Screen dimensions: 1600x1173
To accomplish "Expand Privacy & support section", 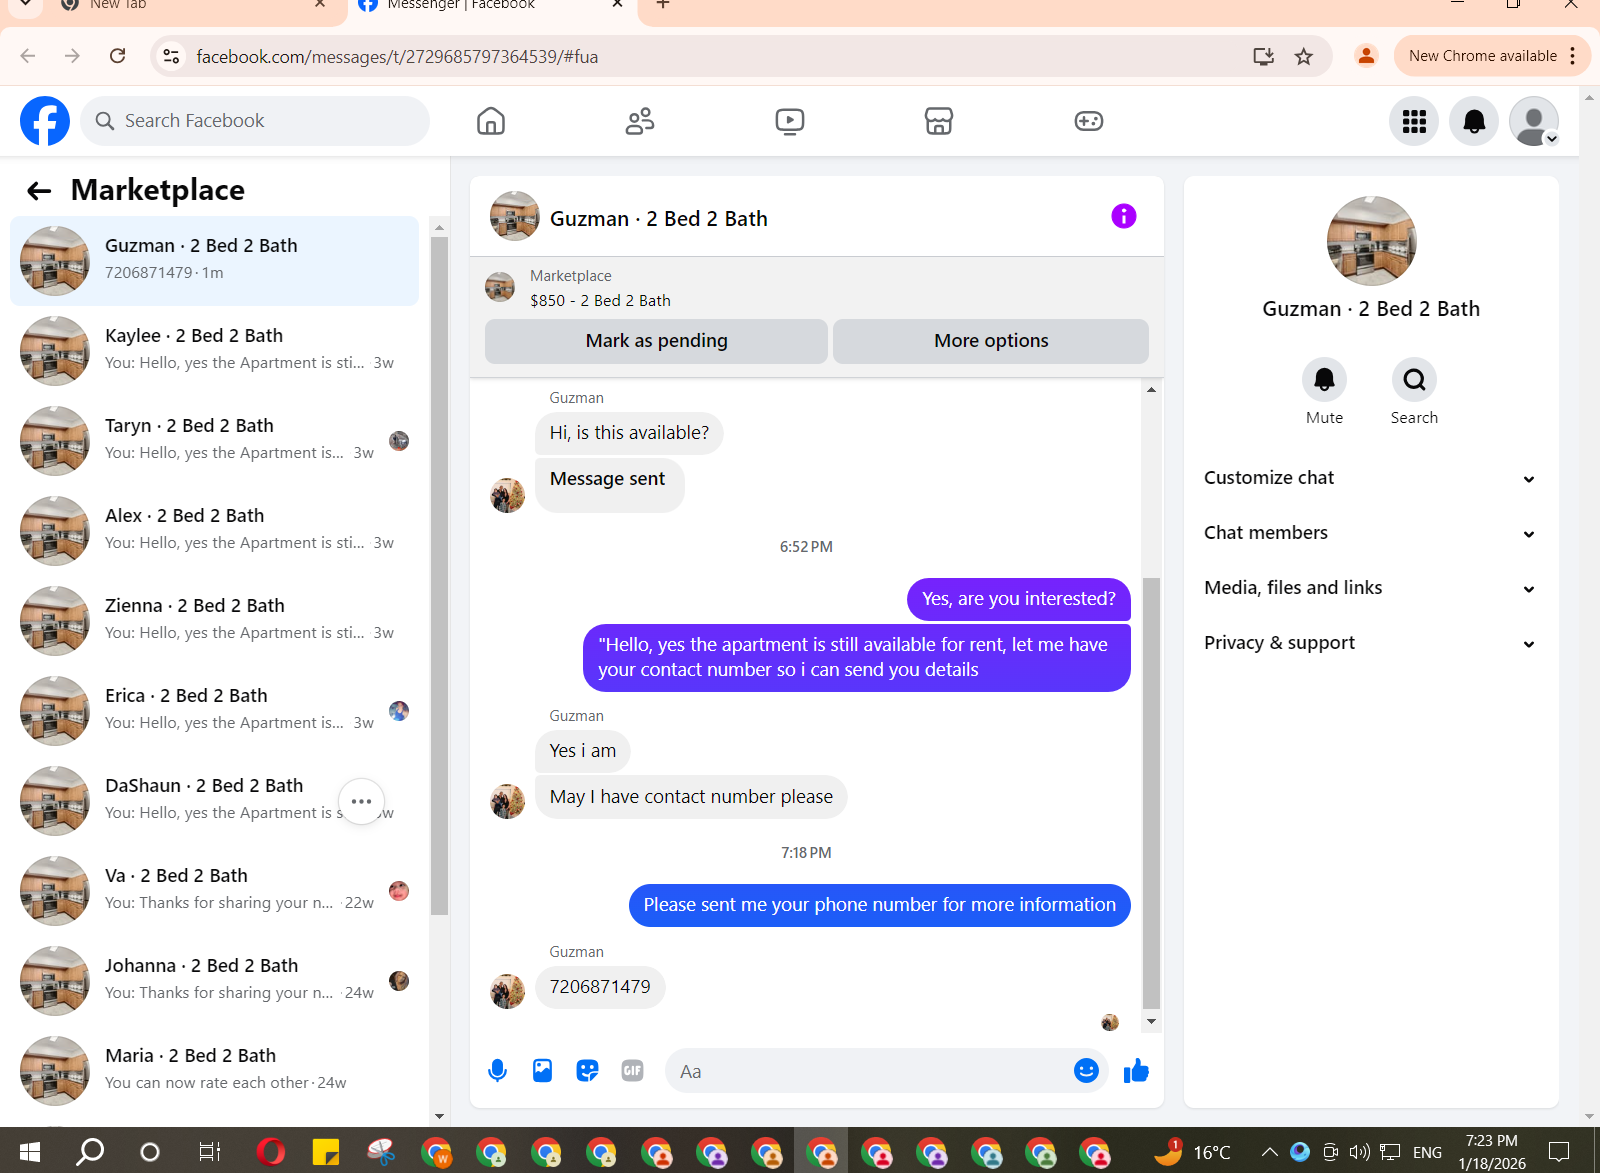I will tap(1370, 643).
